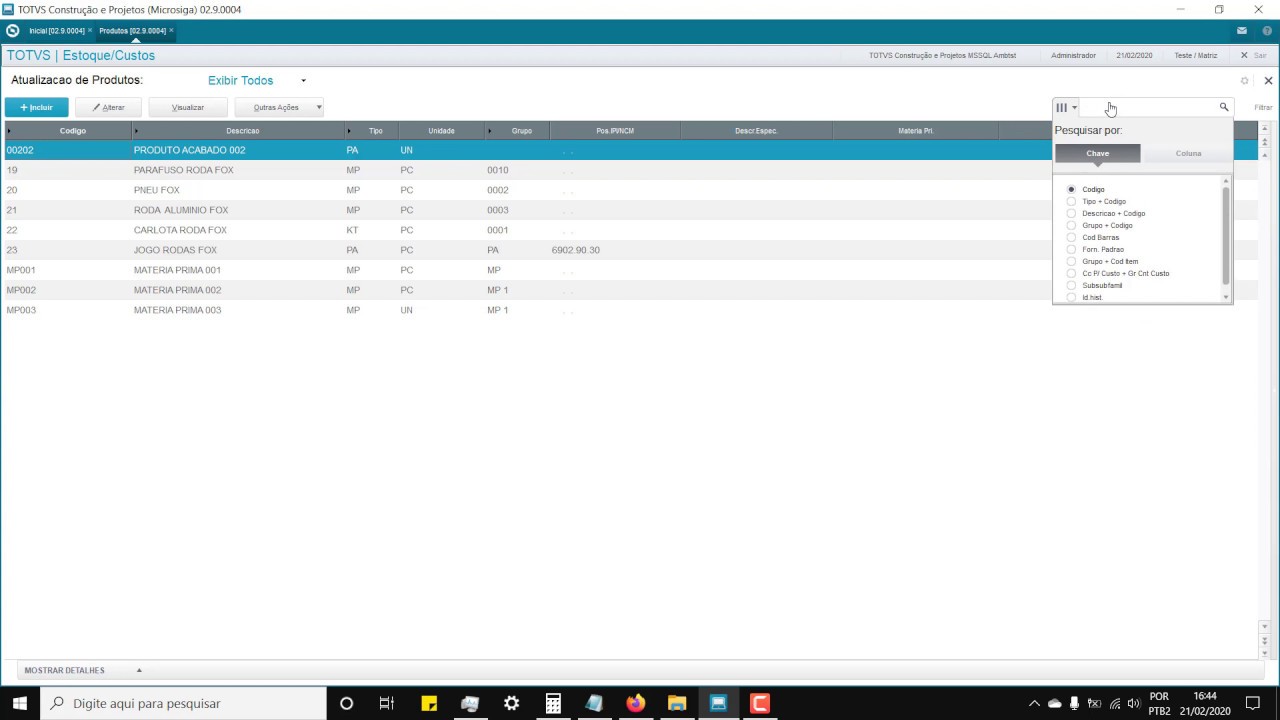
Task: Click the Incluir button
Action: 36,107
